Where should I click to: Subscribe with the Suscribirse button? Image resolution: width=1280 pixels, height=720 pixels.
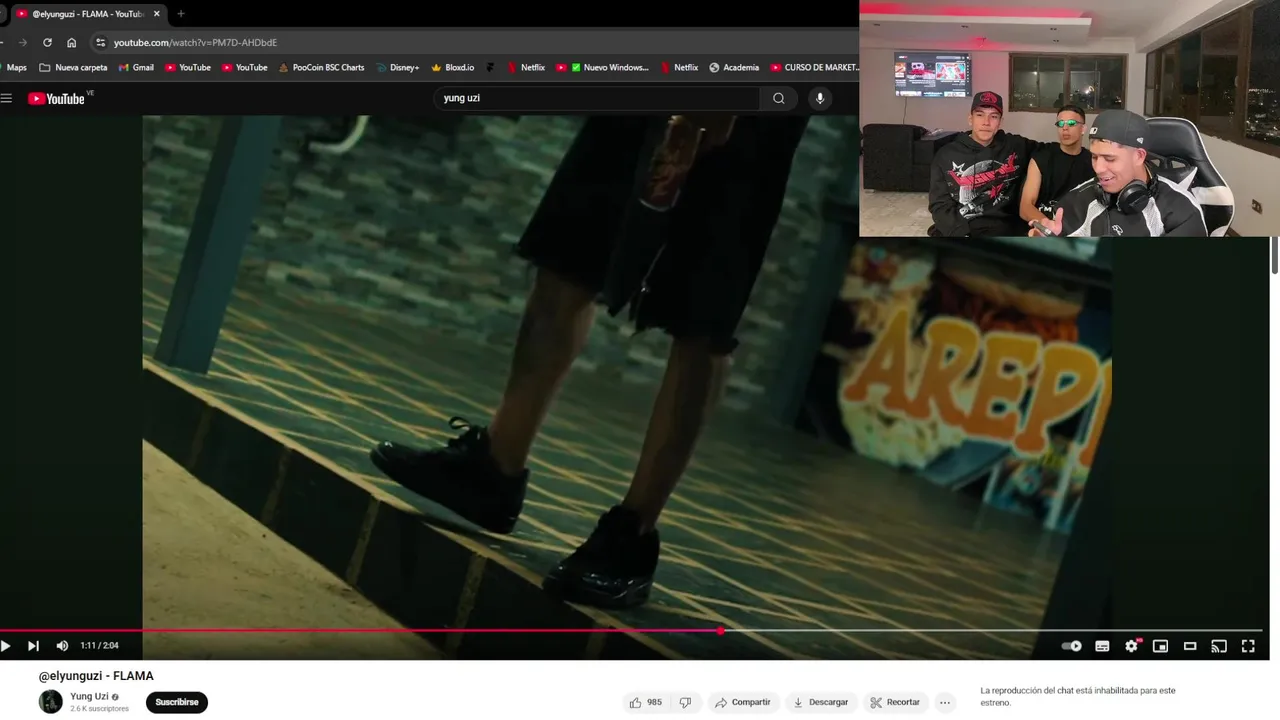pyautogui.click(x=177, y=702)
